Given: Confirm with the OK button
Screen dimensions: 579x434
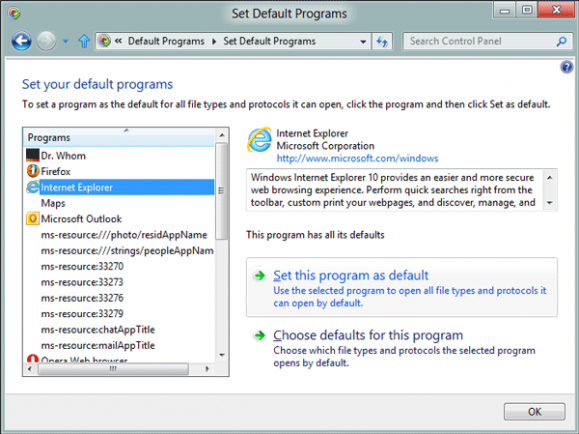Looking at the screenshot, I should pyautogui.click(x=534, y=411).
